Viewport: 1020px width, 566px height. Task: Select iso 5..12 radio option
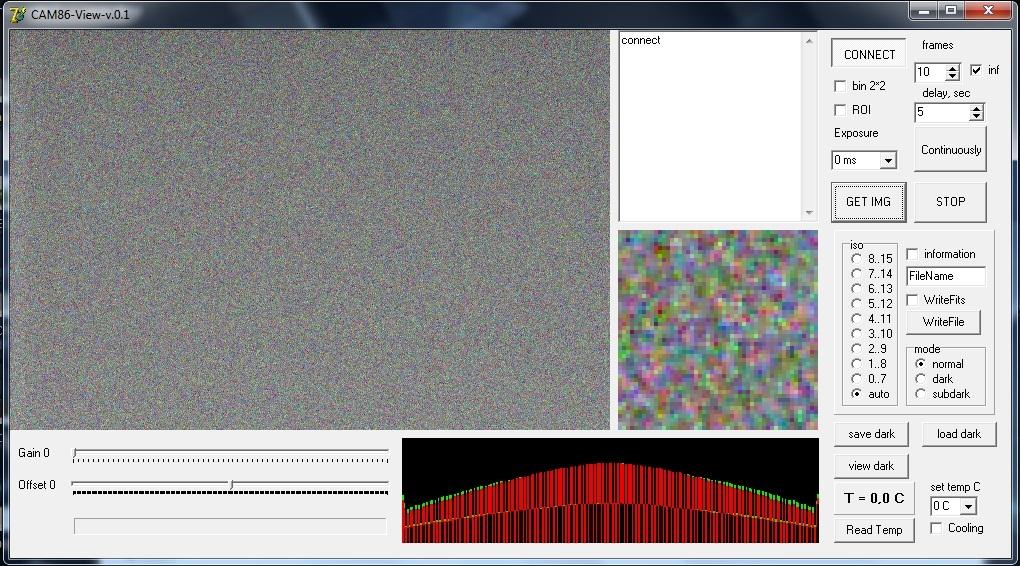[x=856, y=303]
